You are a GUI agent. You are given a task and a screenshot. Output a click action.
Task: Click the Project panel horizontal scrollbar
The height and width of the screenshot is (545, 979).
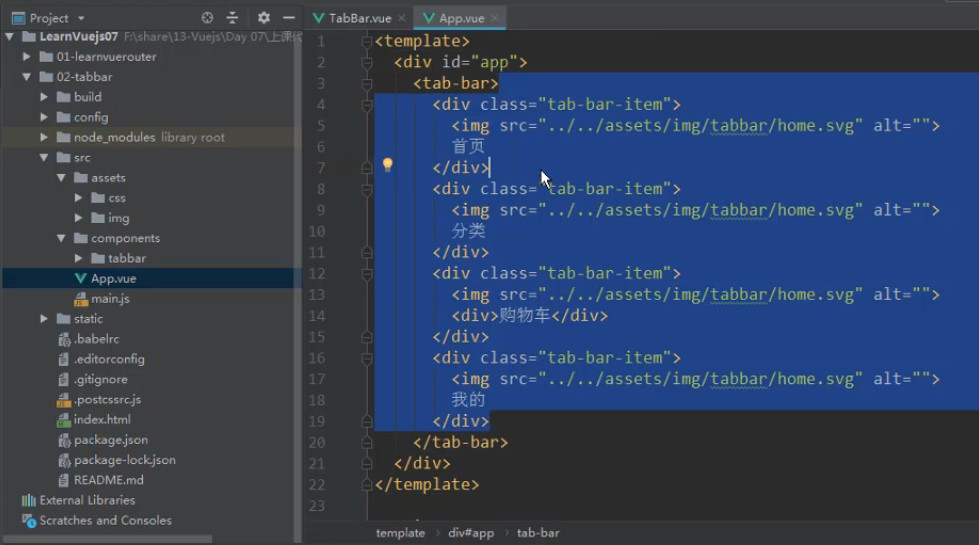(107, 539)
